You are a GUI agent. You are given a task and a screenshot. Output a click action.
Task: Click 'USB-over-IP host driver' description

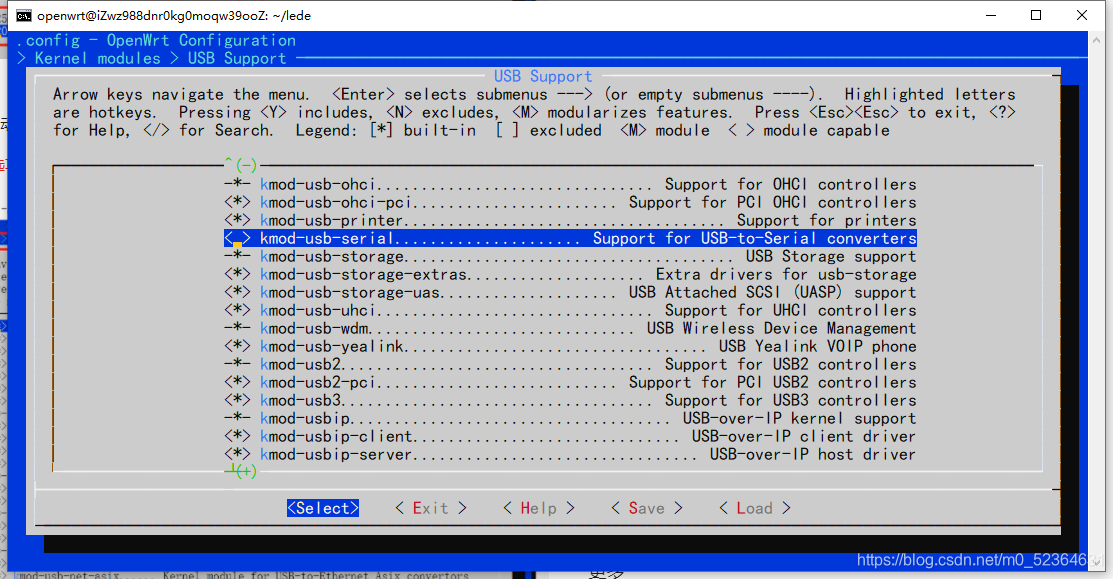point(813,454)
